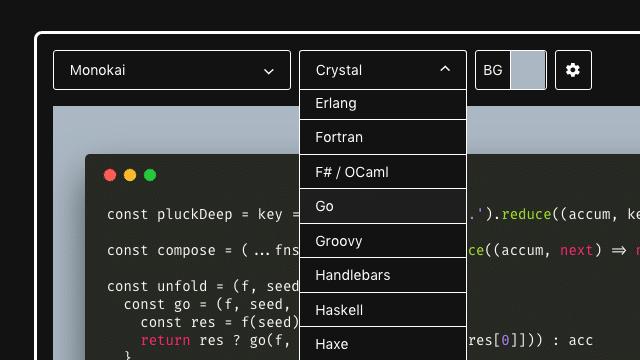Collapse the language list via up chevron

click(x=445, y=69)
